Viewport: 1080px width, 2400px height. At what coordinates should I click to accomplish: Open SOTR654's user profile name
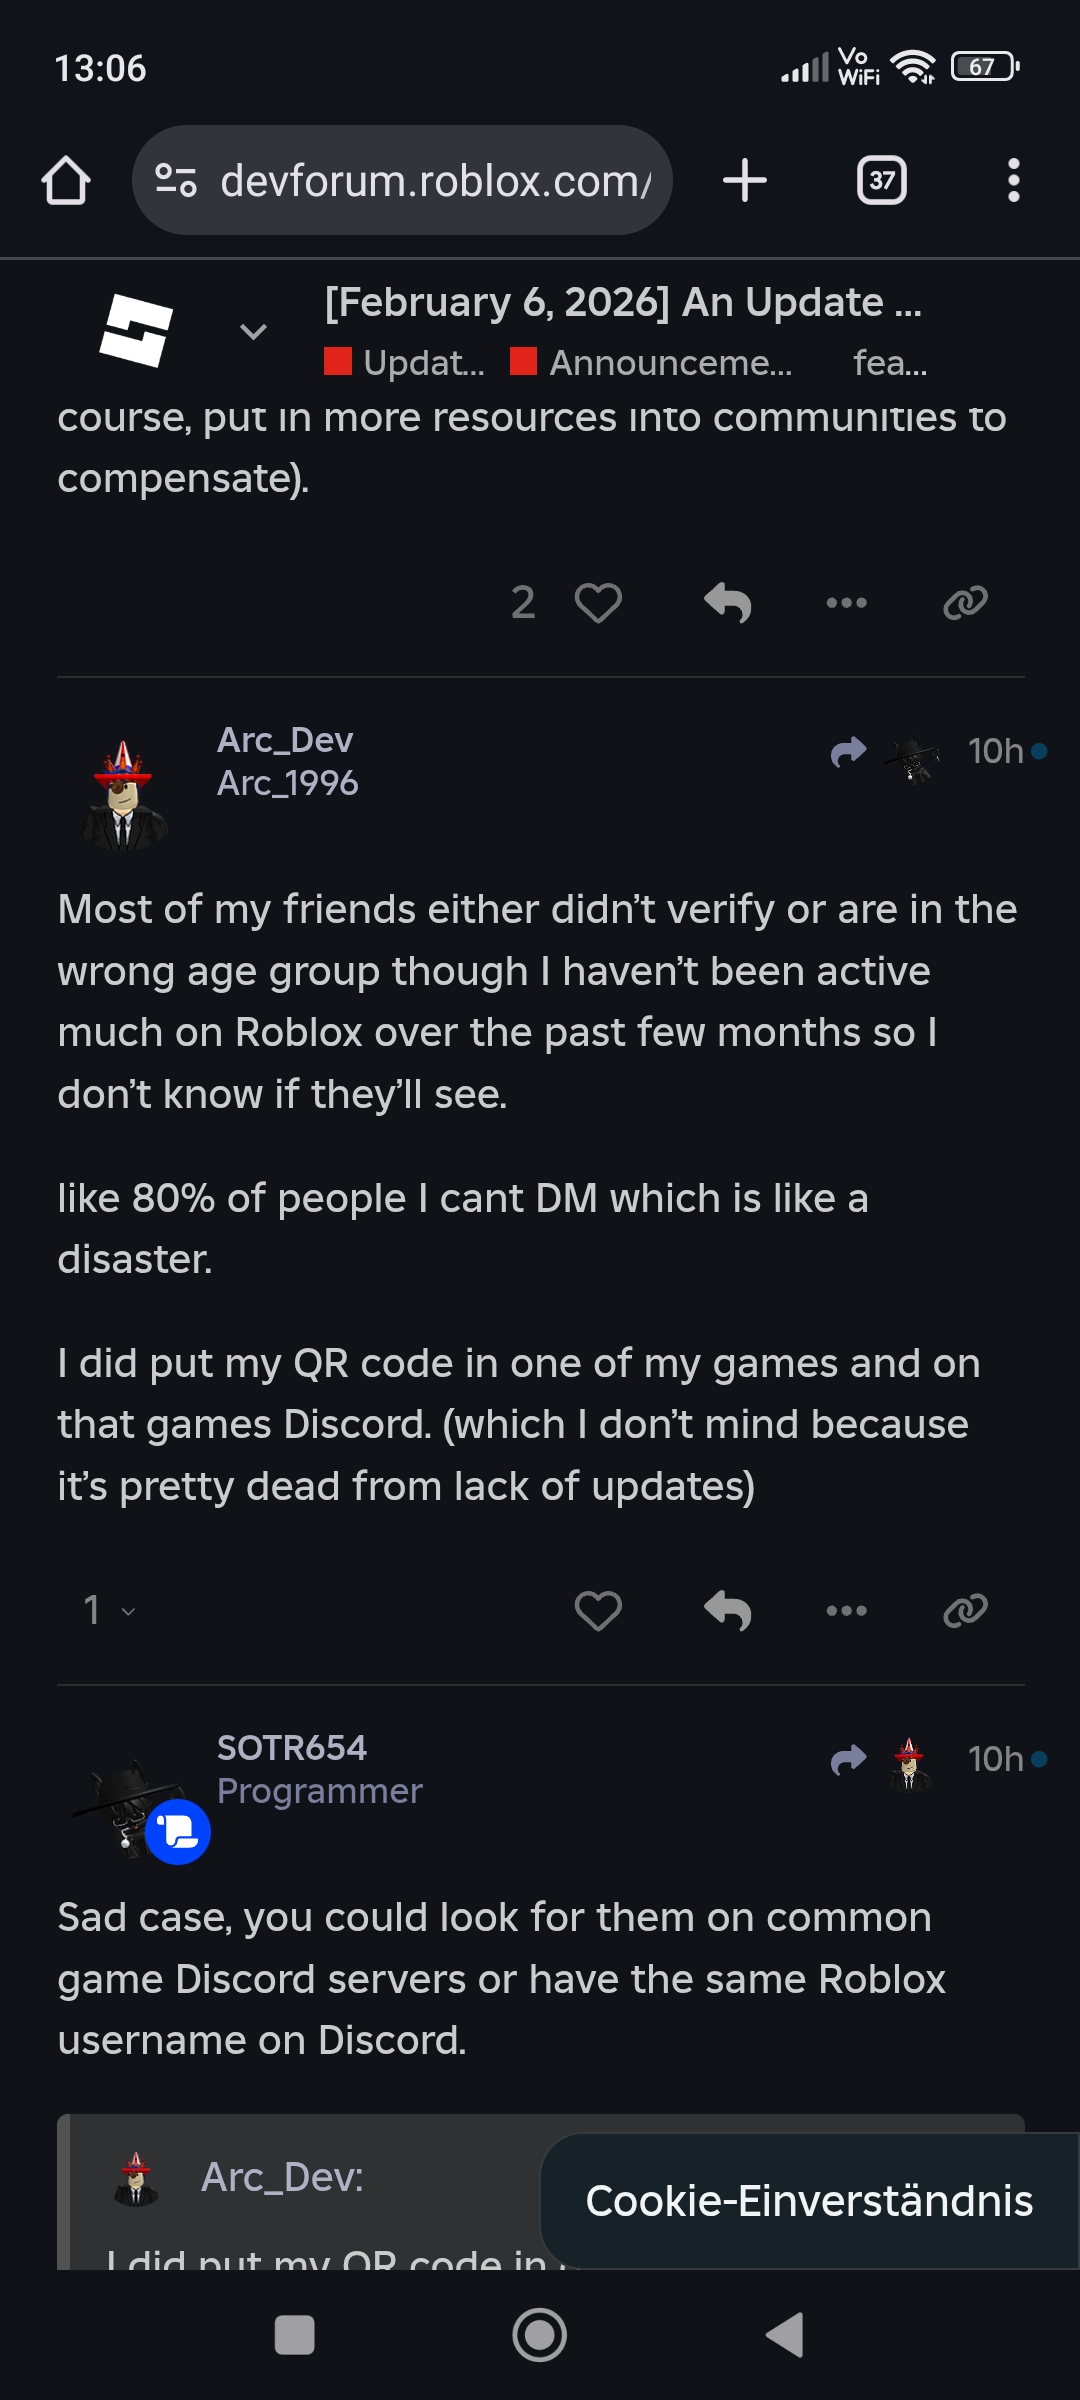coord(292,1748)
